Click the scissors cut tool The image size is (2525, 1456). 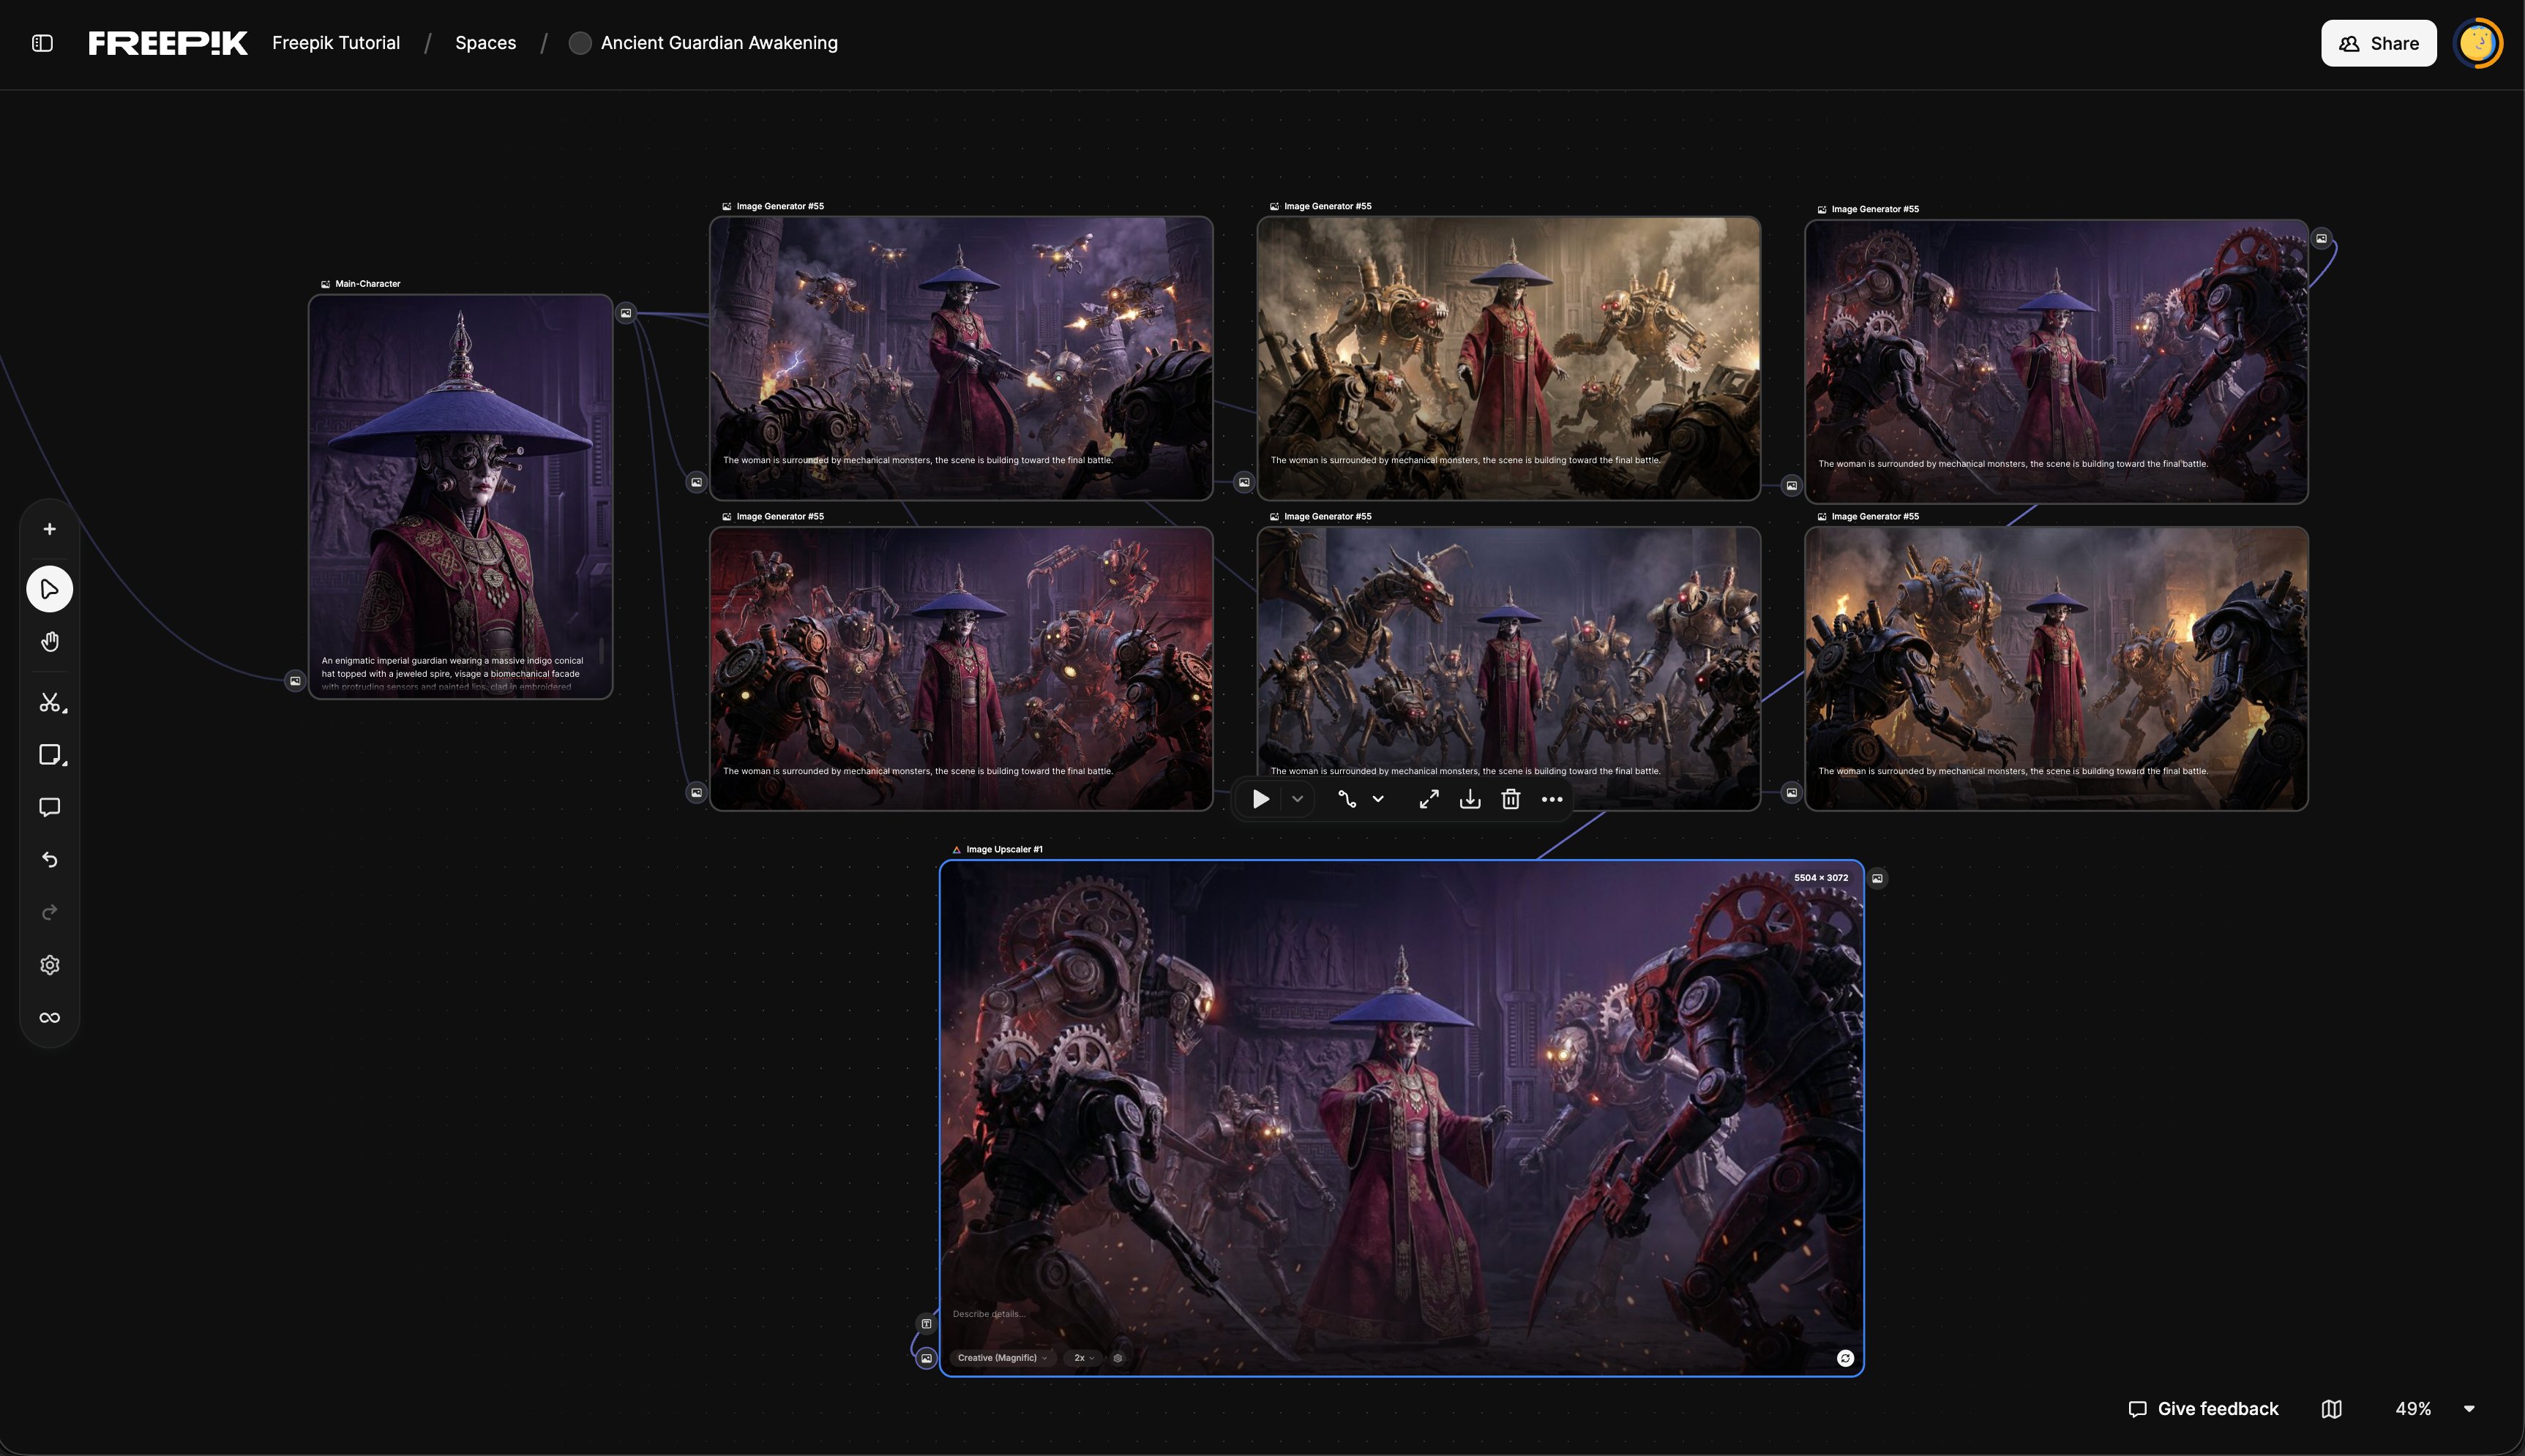click(49, 703)
